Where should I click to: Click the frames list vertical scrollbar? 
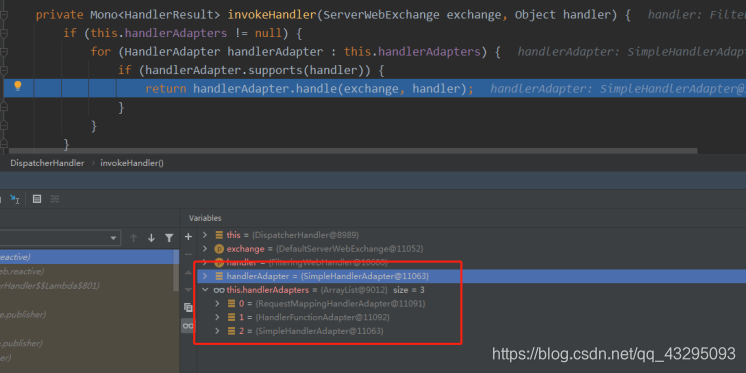(177, 270)
